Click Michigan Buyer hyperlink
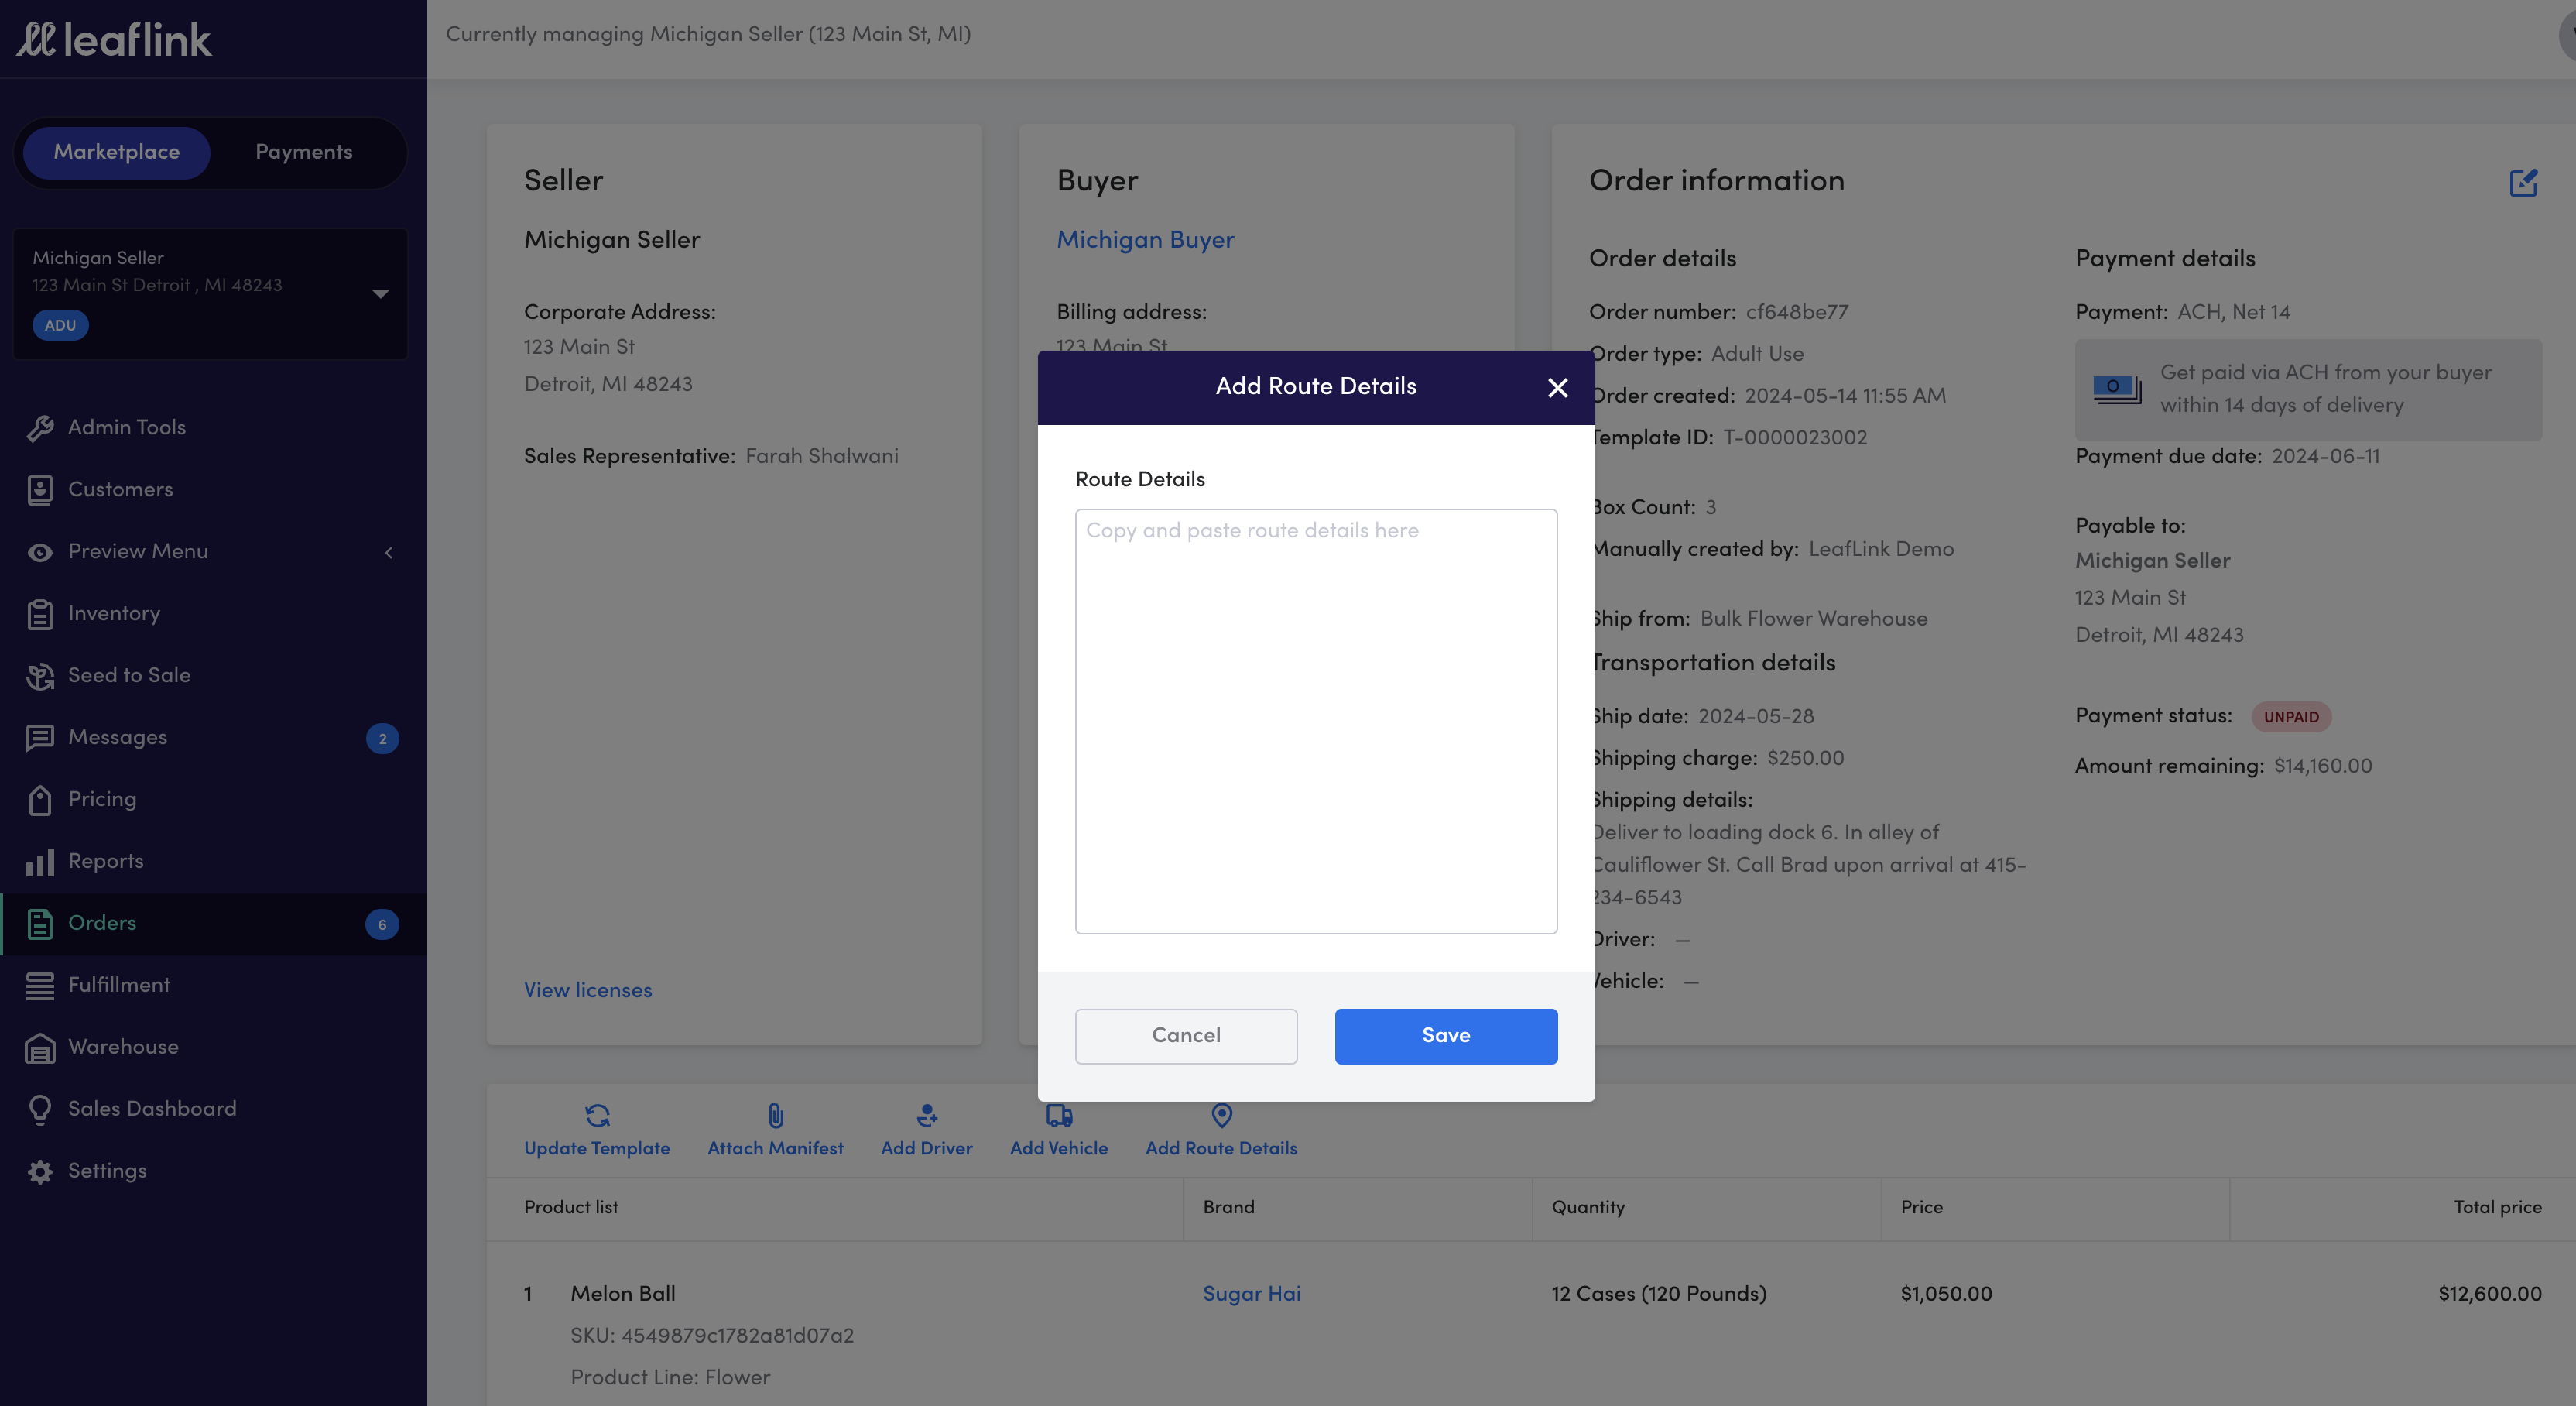This screenshot has height=1406, width=2576. (1146, 239)
